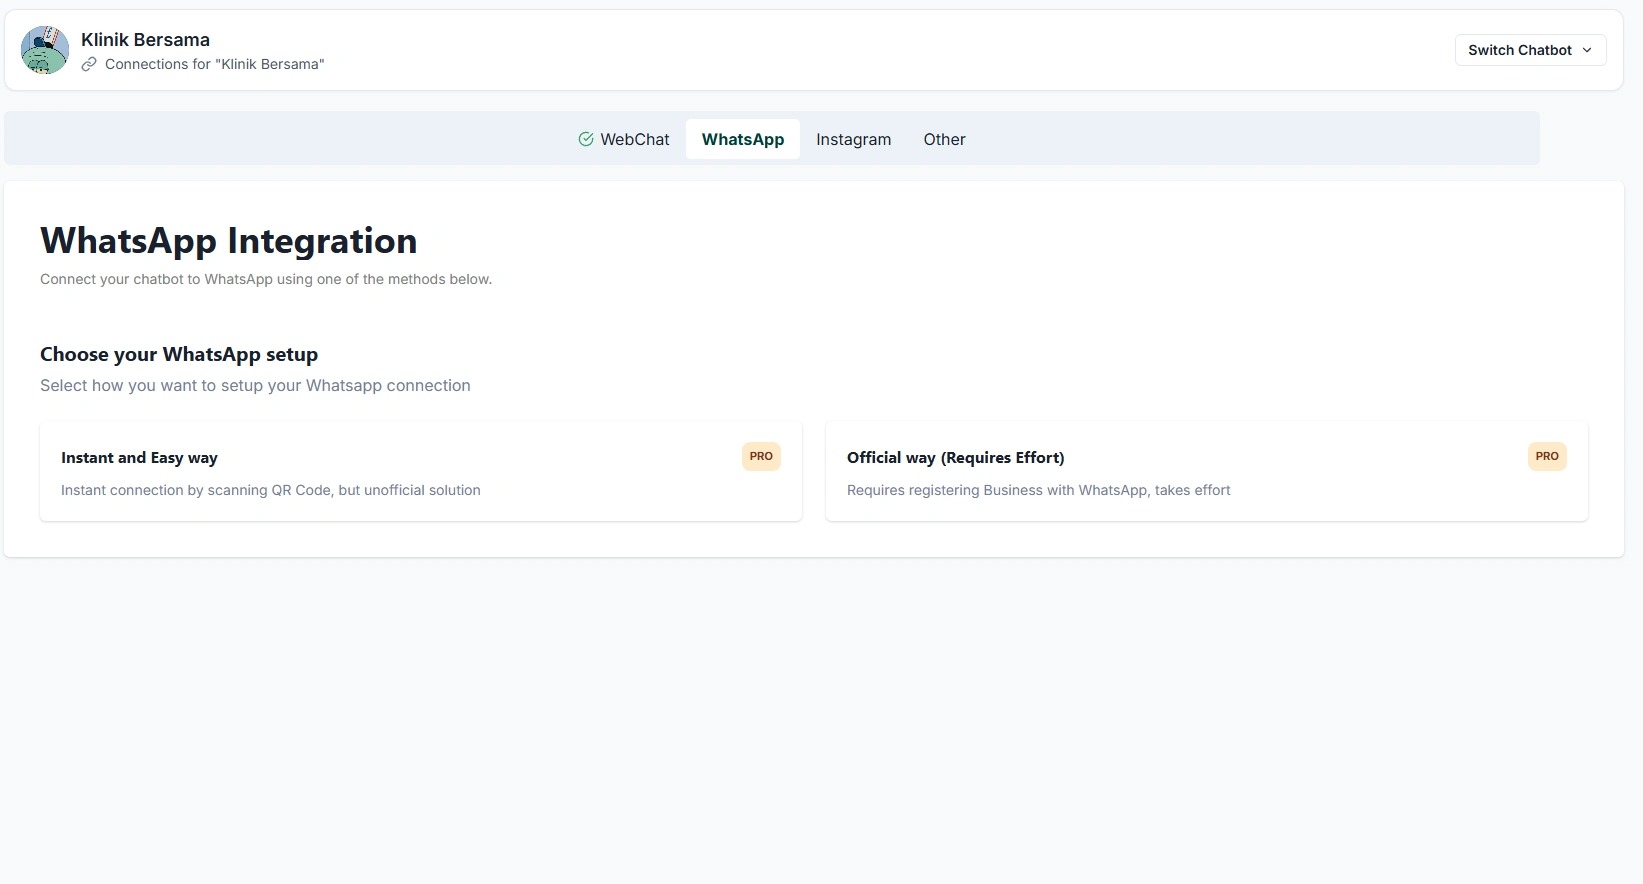This screenshot has height=884, width=1643.
Task: Click the link icon beside Connections text
Action: pos(89,64)
